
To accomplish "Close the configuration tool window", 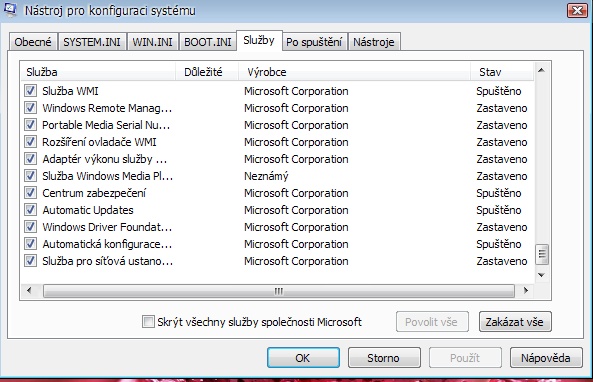I will tap(577, 10).
